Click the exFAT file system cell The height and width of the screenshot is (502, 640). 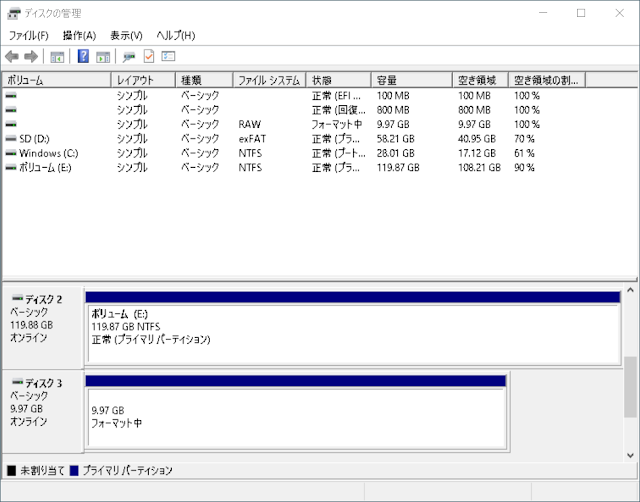[x=252, y=139]
